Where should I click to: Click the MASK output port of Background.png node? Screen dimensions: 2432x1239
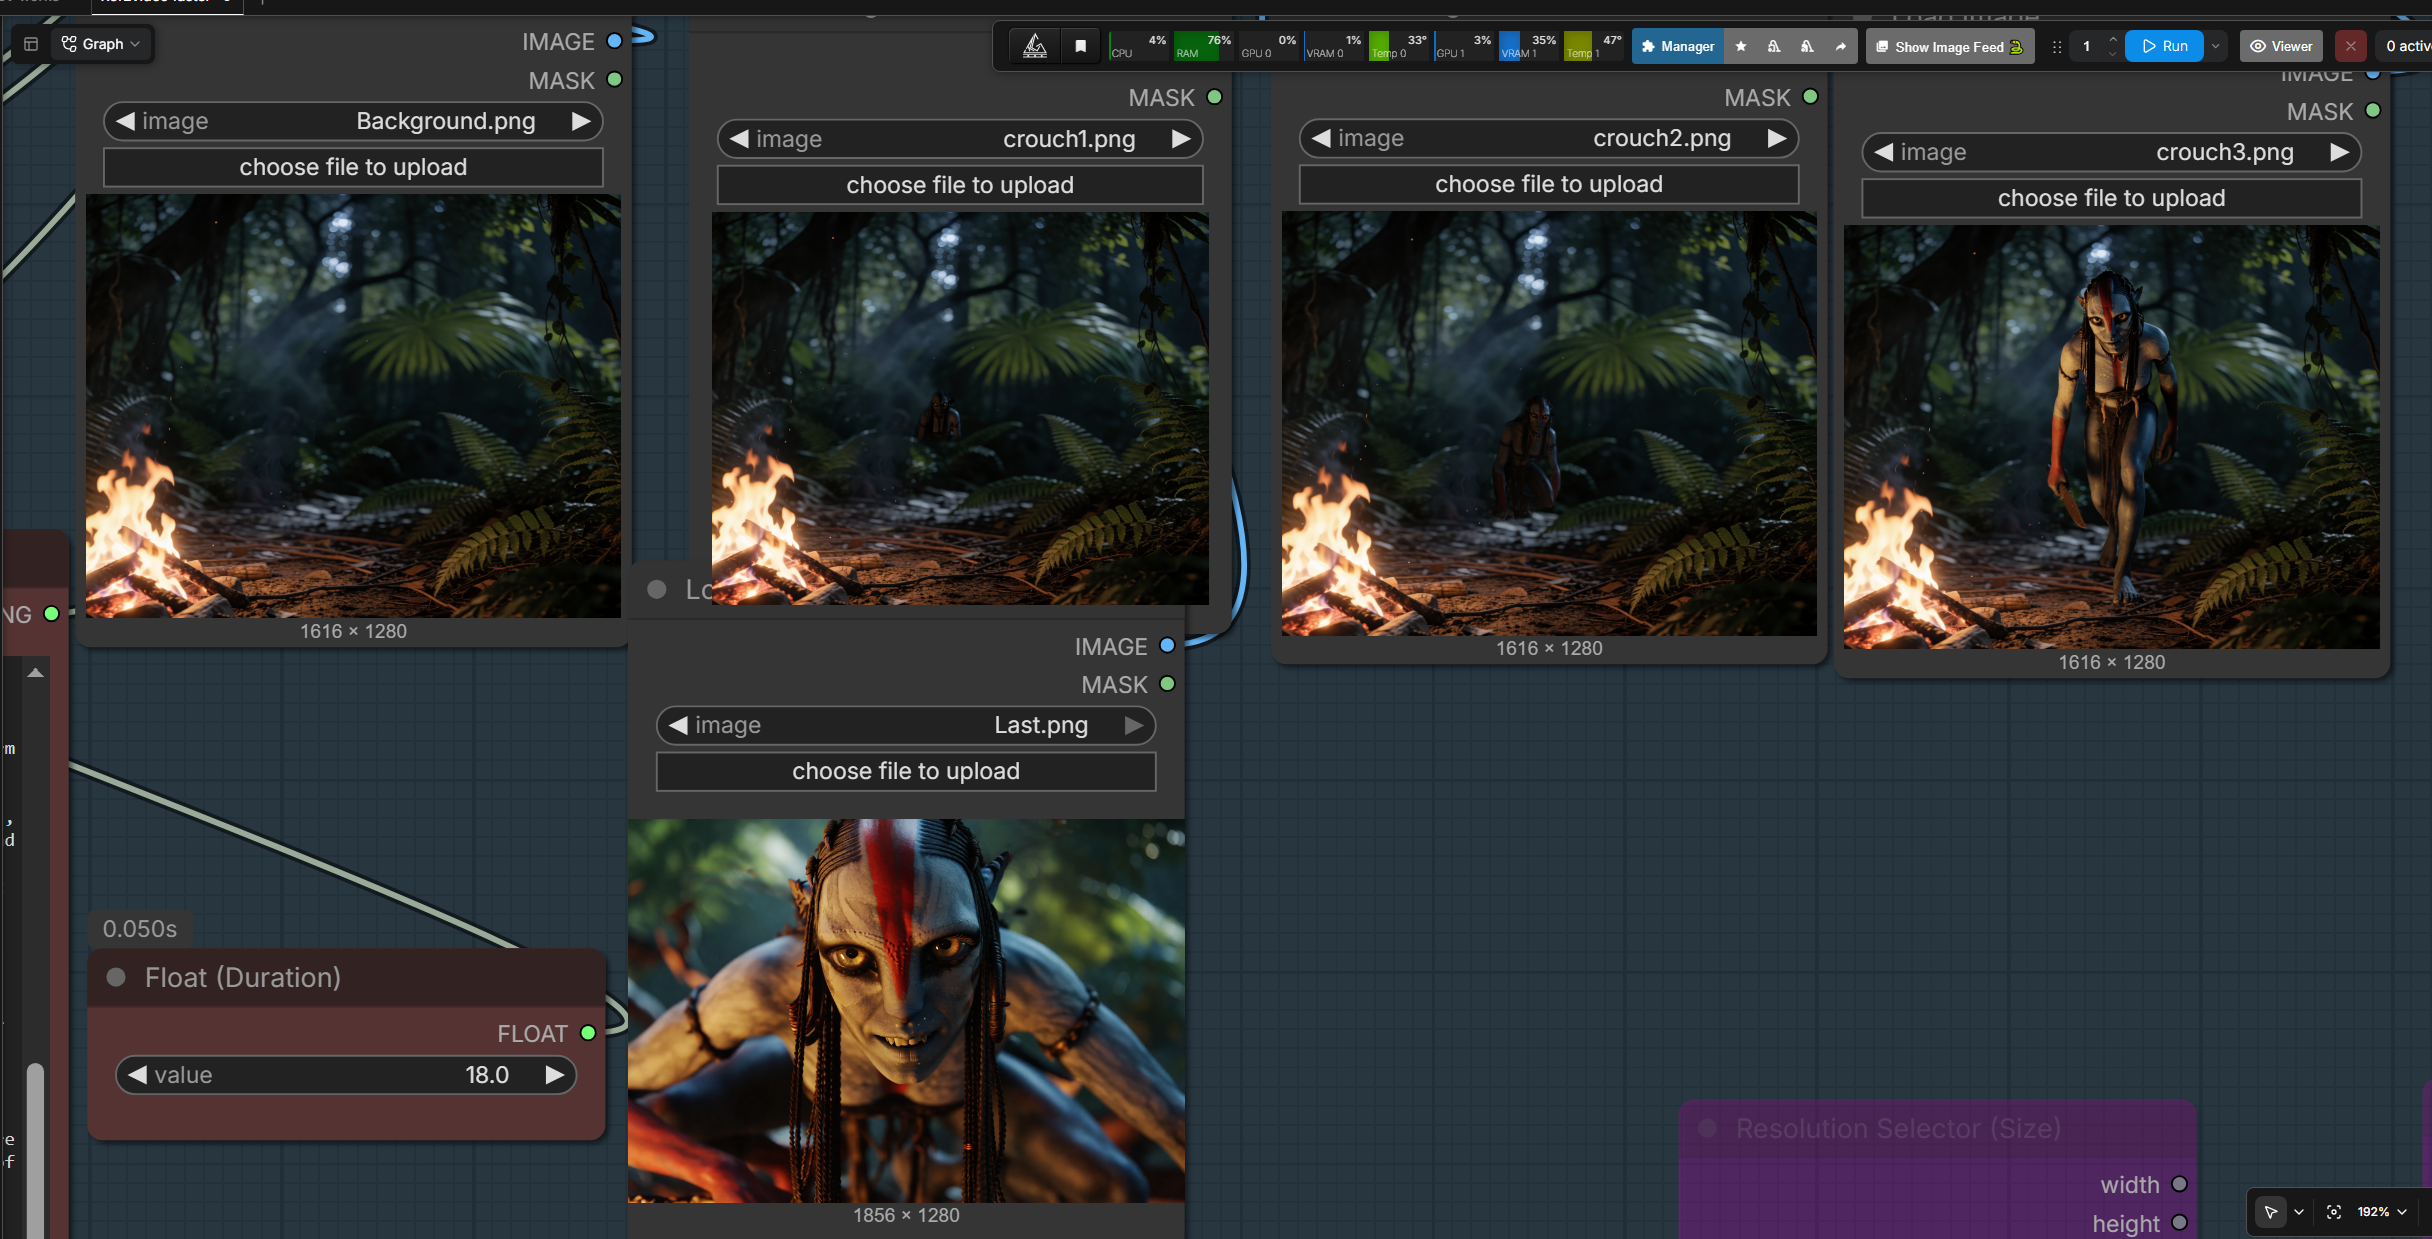(615, 80)
